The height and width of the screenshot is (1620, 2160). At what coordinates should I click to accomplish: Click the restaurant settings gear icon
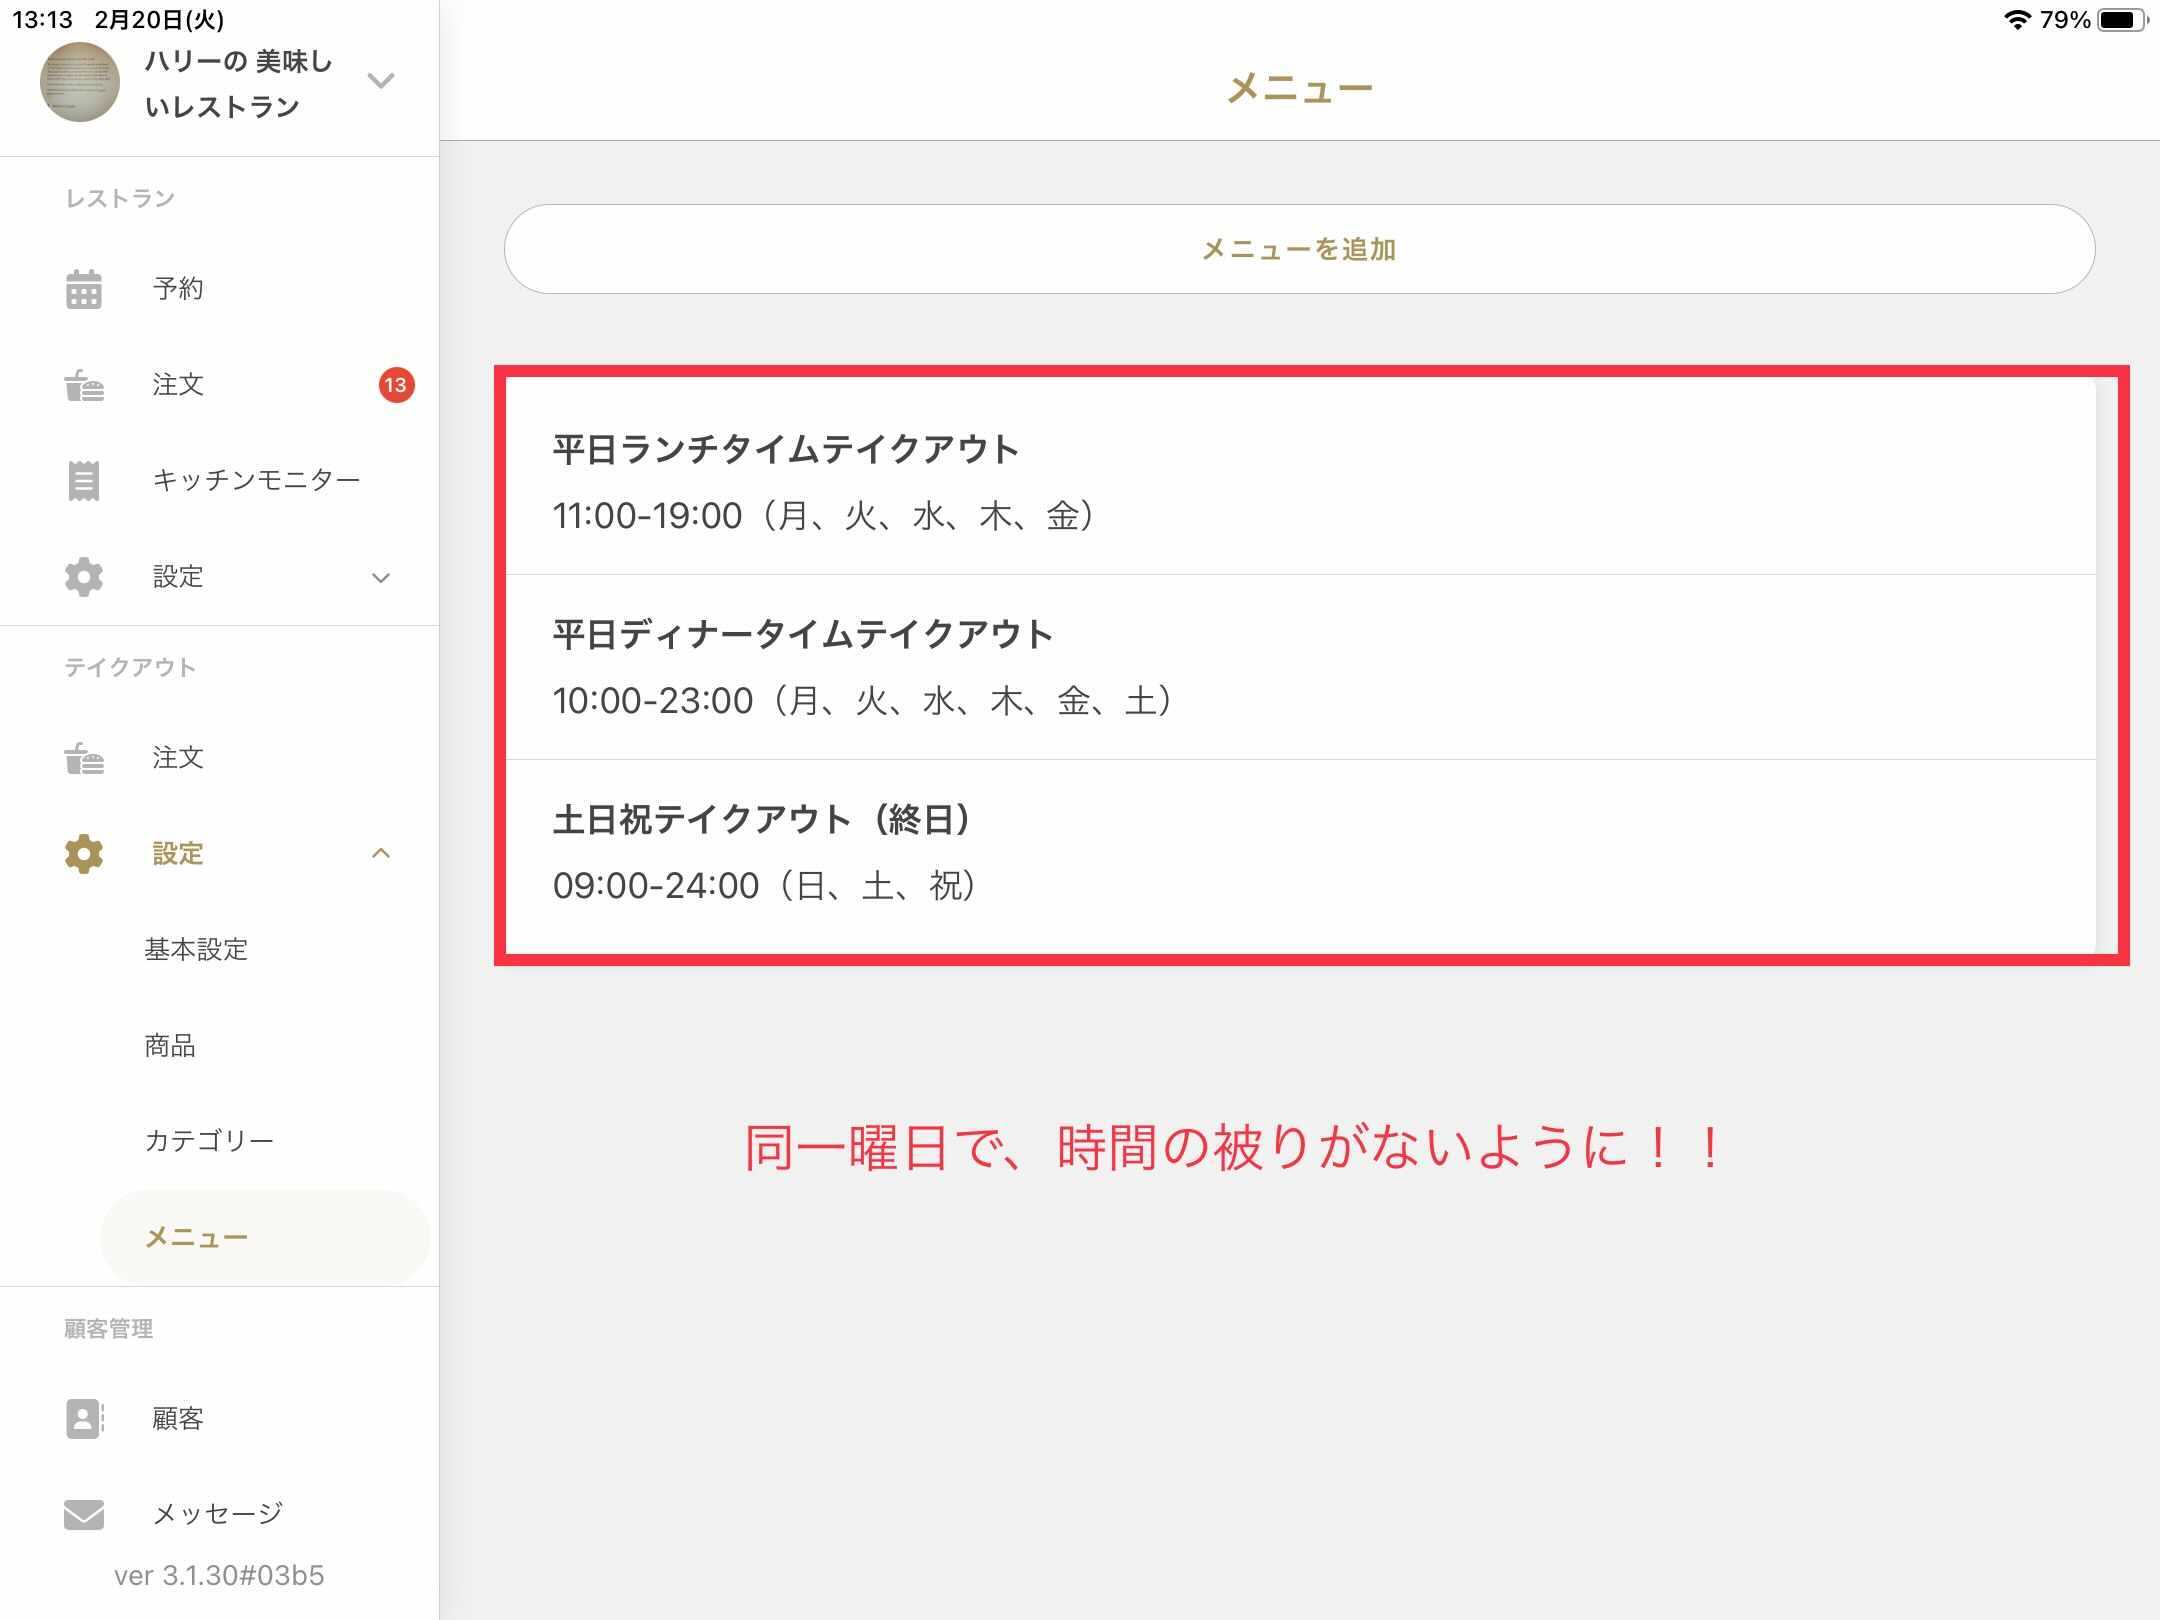click(x=84, y=577)
